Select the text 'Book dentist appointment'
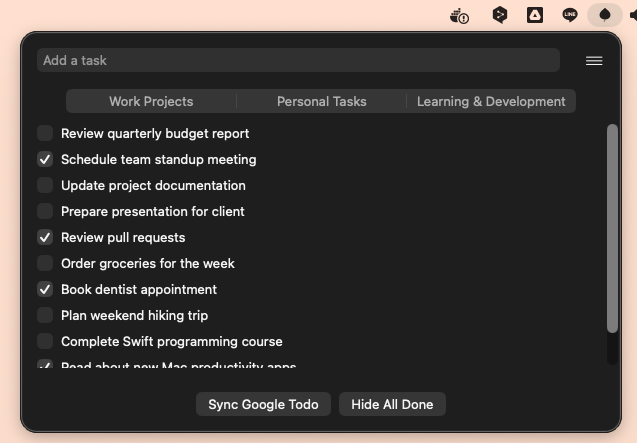637x443 pixels. click(x=139, y=290)
